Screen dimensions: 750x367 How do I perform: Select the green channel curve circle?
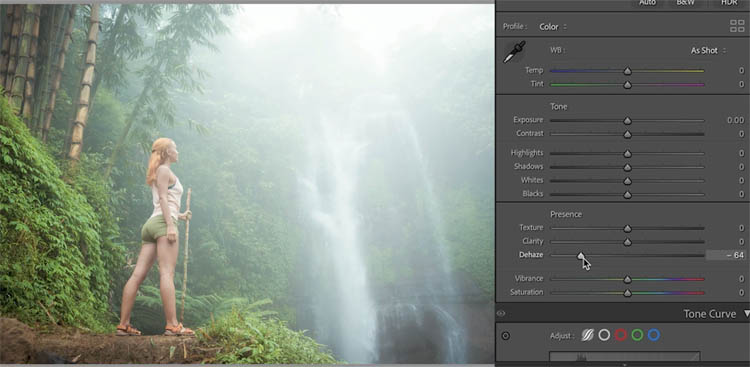[637, 335]
